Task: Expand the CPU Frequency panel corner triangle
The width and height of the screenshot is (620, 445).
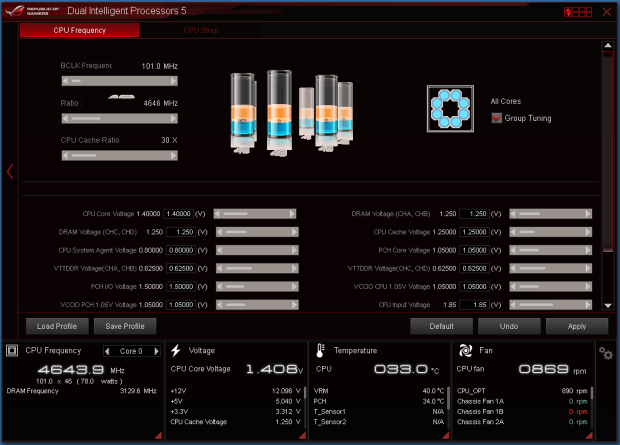Action: 158,435
